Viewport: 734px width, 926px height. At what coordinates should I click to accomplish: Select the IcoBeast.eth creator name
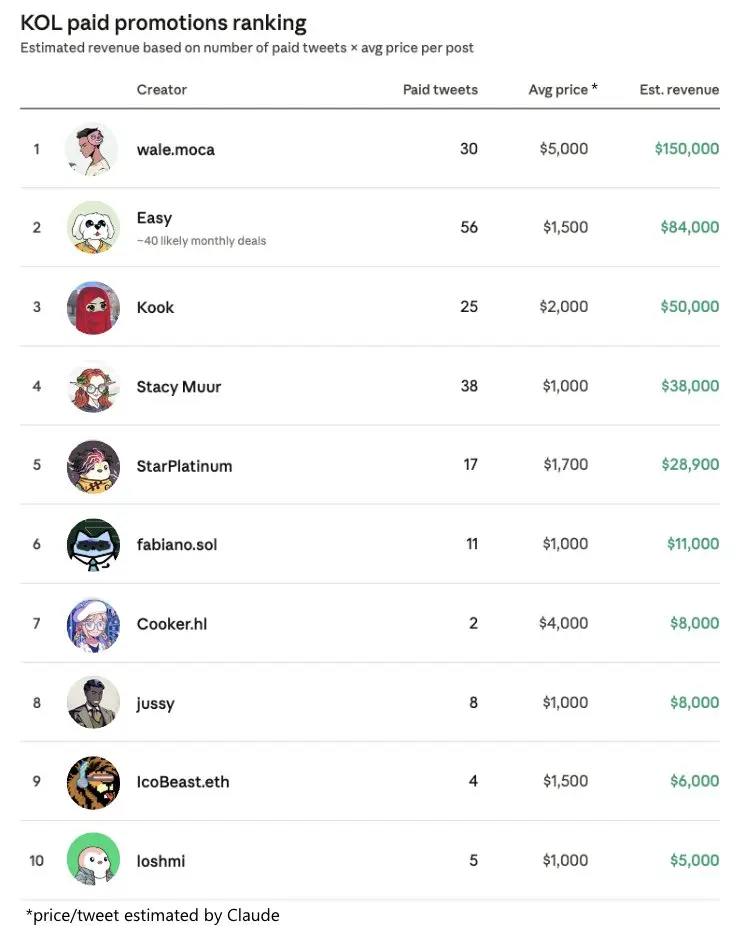pyautogui.click(x=182, y=782)
